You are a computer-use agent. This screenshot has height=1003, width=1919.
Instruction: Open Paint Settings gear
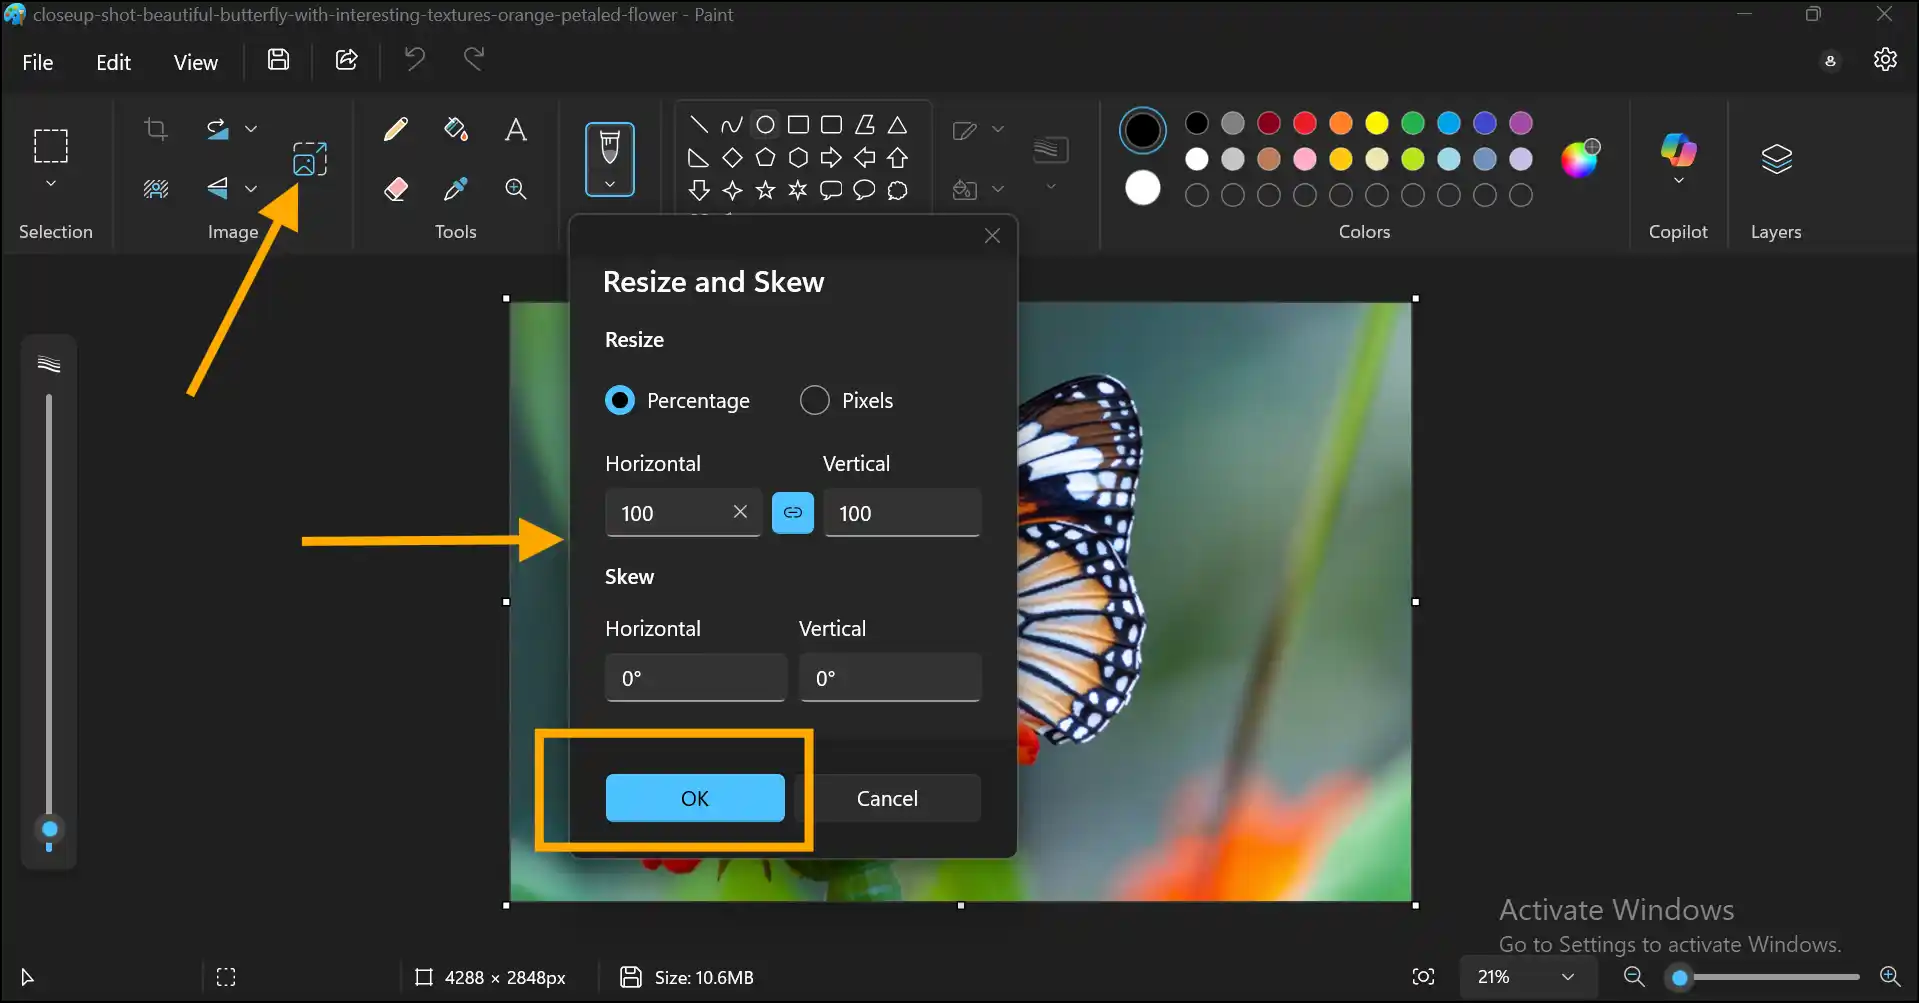click(1885, 59)
